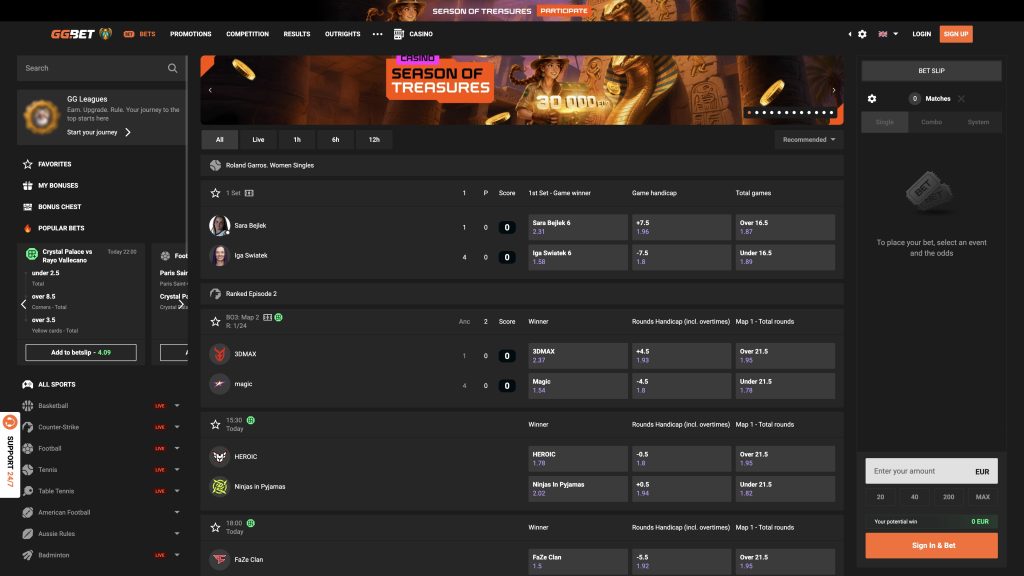The width and height of the screenshot is (1024, 576).
Task: Open the Promotions menu
Action: point(191,34)
